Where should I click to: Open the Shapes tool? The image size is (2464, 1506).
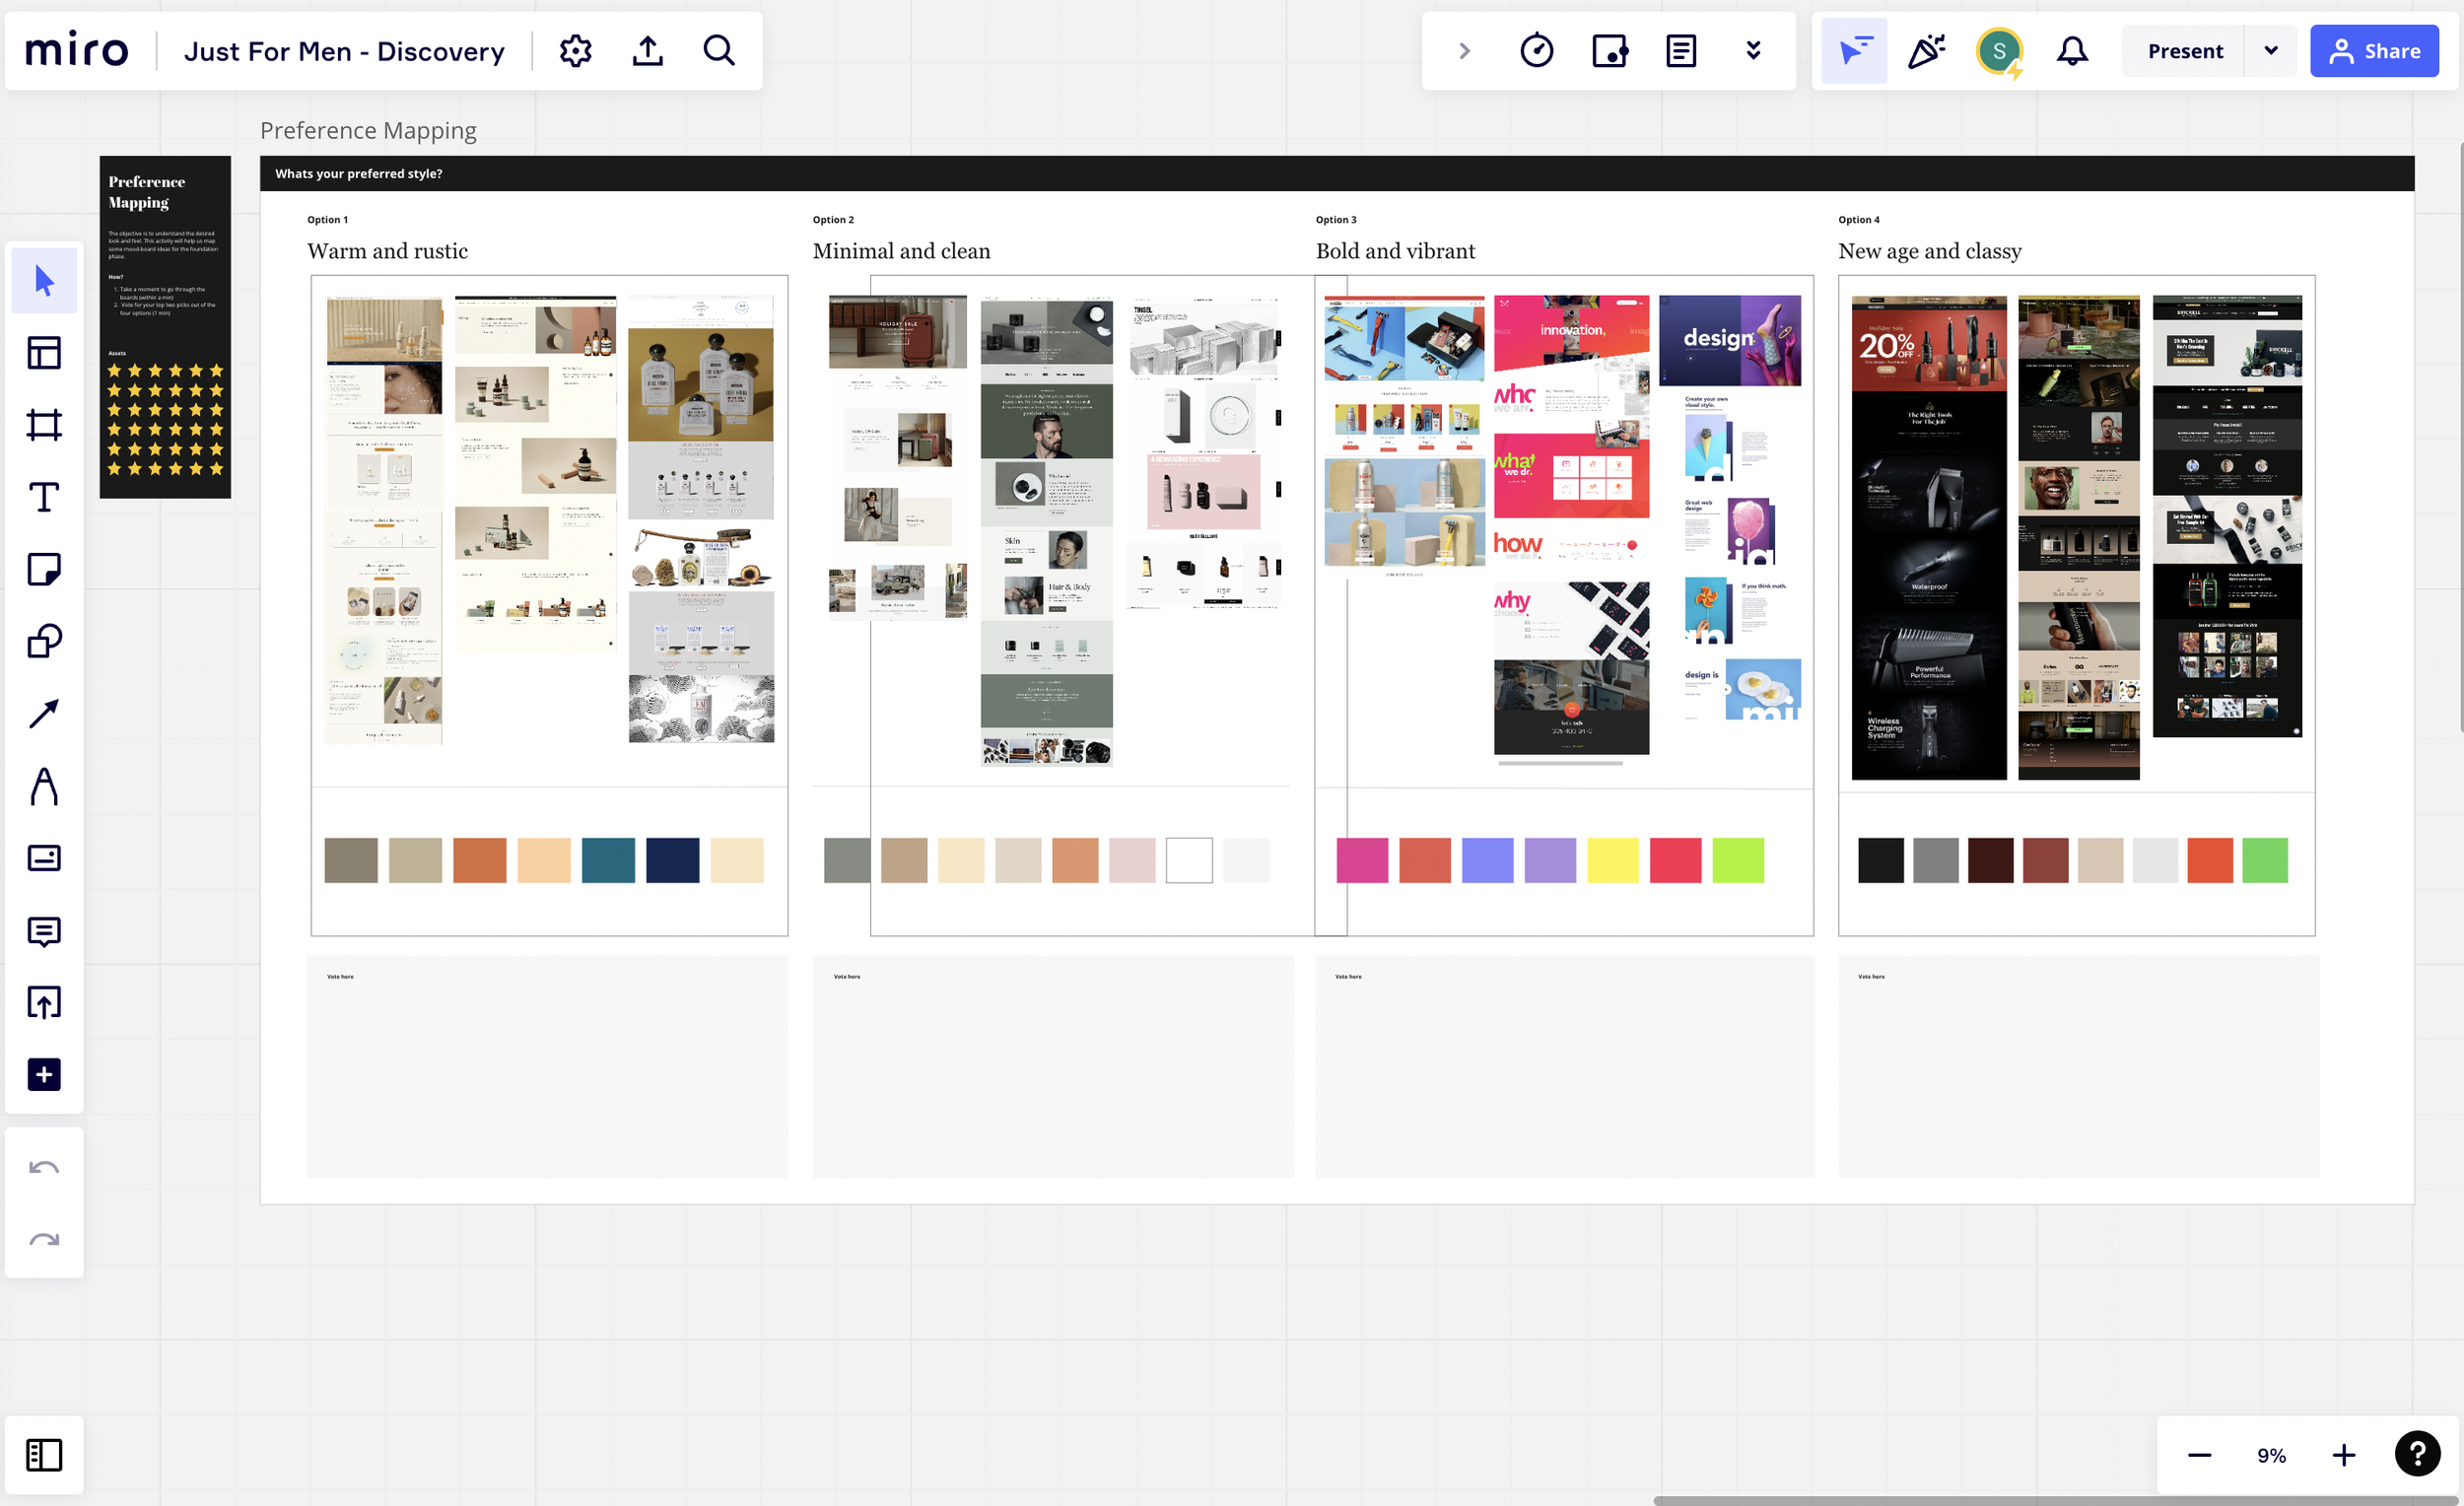[44, 641]
